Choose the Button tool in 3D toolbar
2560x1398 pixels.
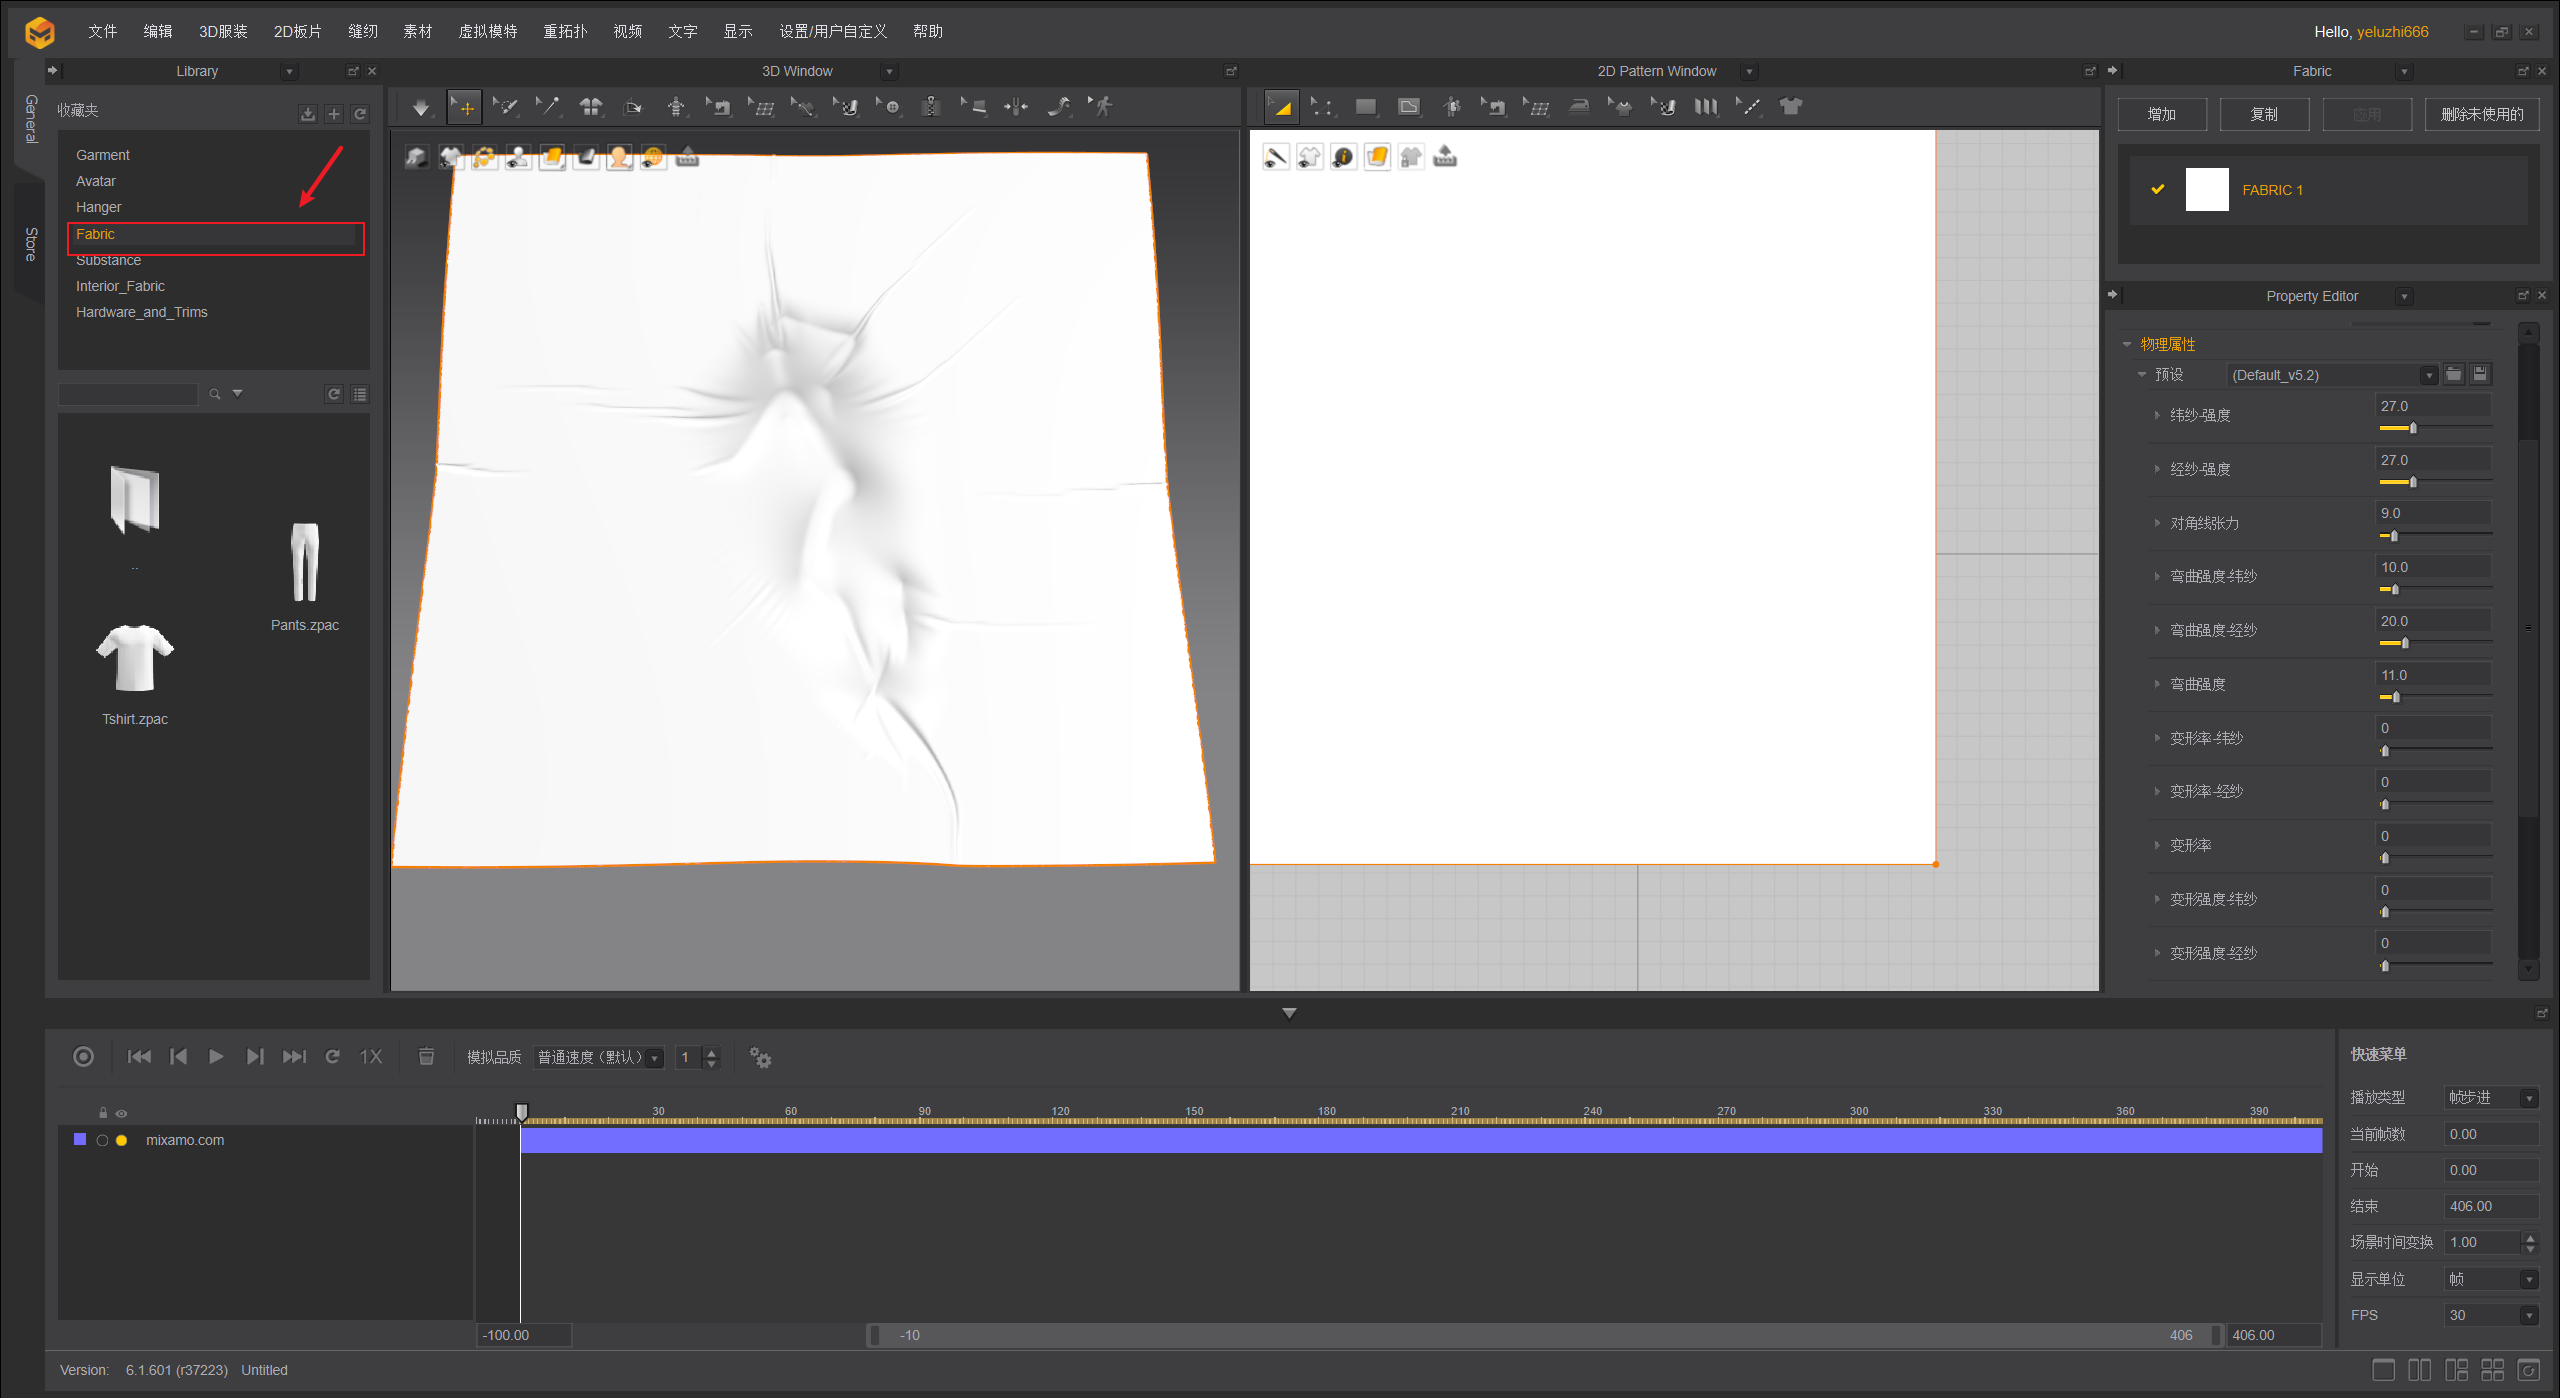click(891, 107)
